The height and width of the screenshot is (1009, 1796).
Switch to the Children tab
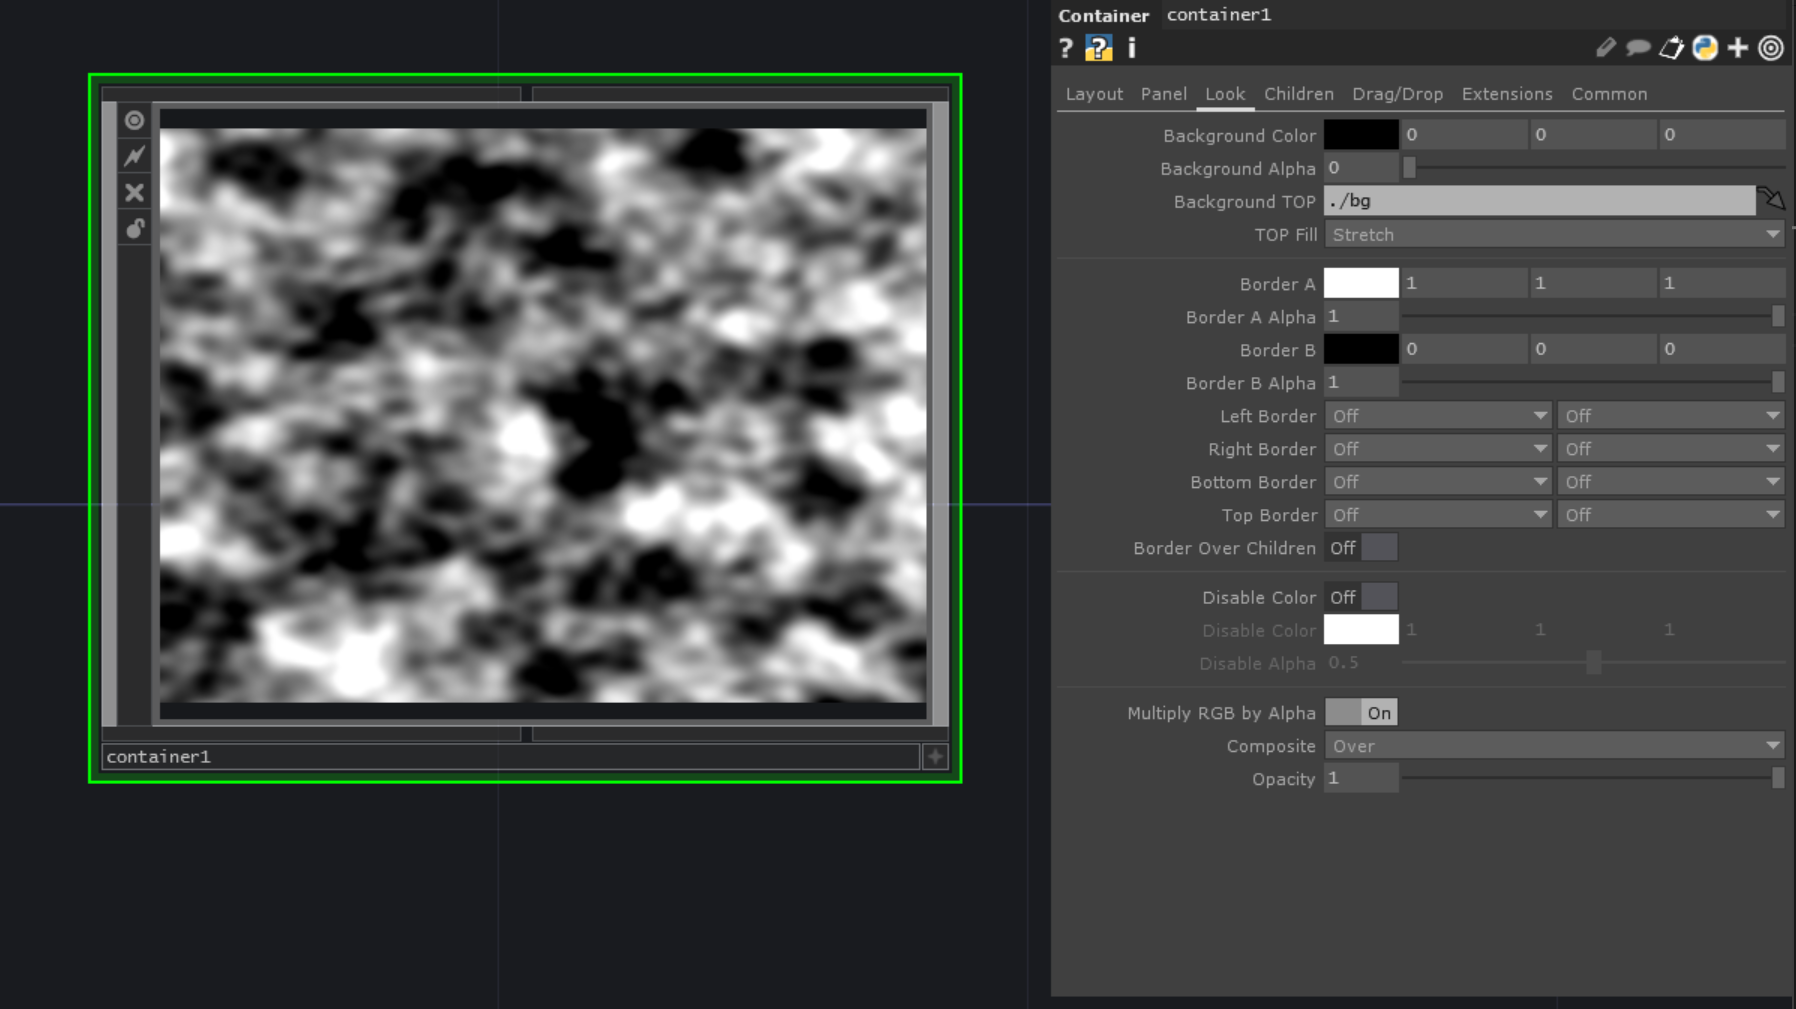[1299, 94]
